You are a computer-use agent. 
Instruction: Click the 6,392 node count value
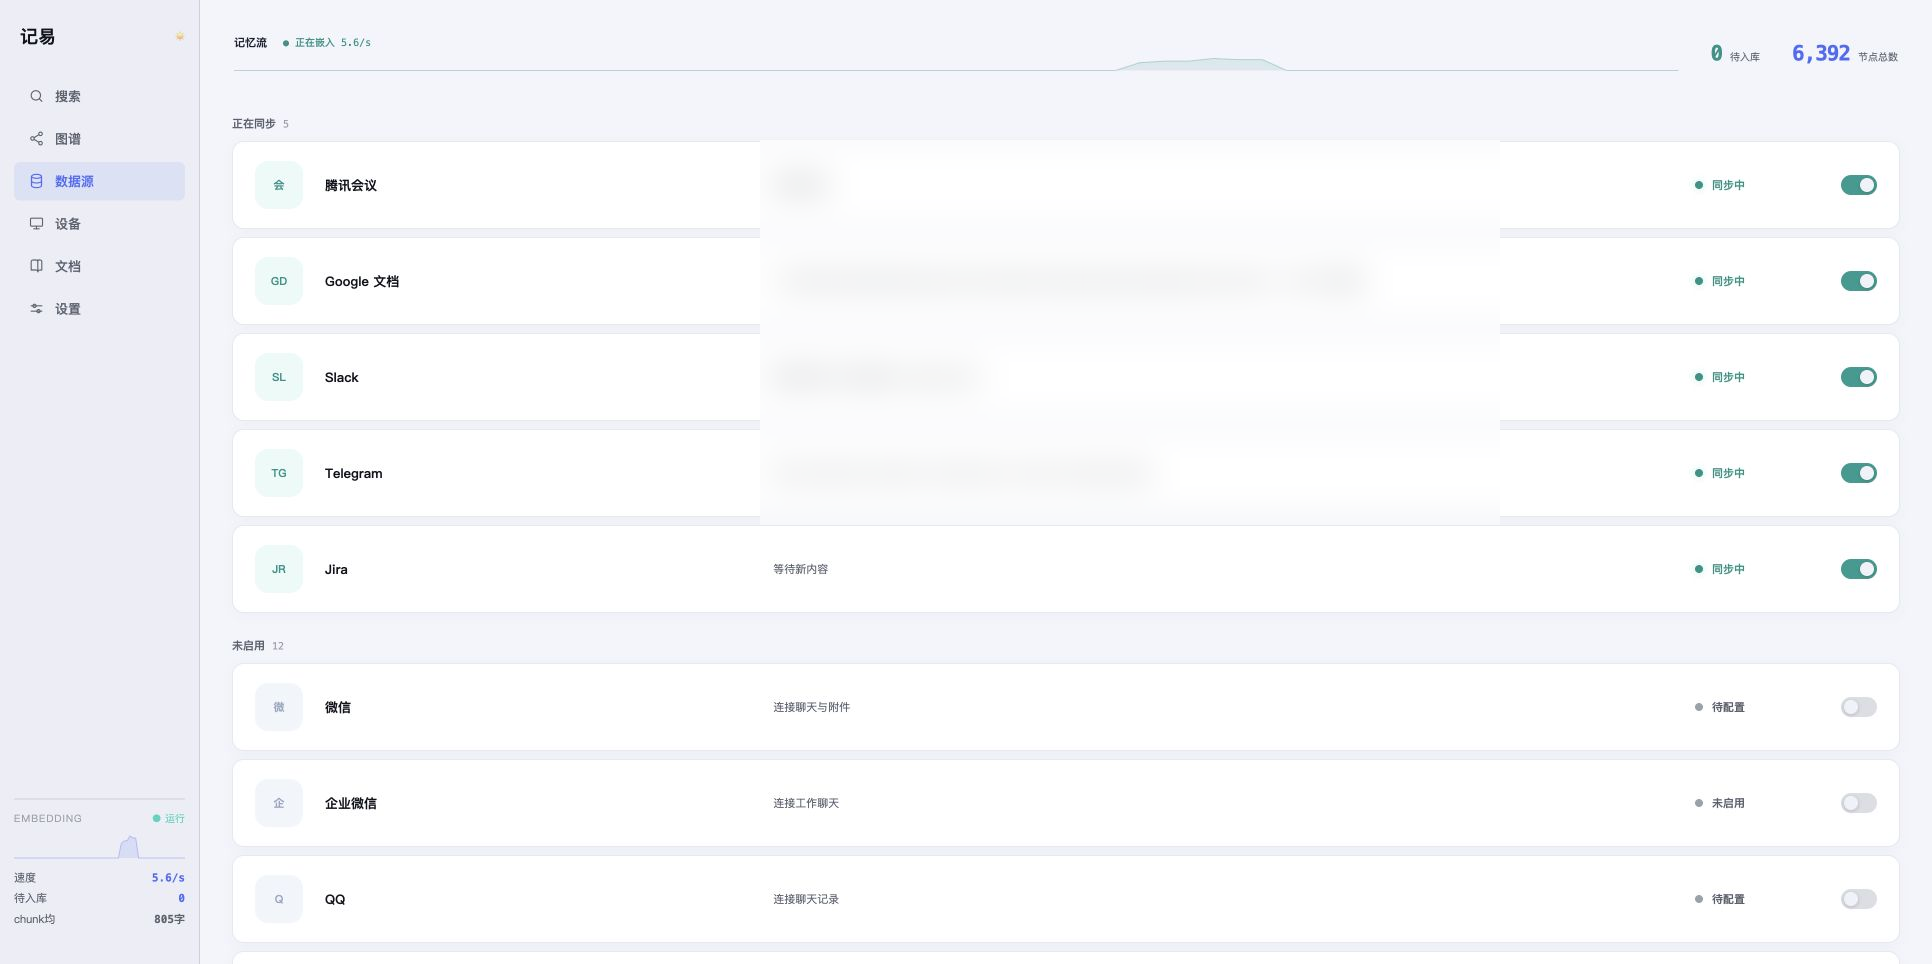[x=1821, y=54]
